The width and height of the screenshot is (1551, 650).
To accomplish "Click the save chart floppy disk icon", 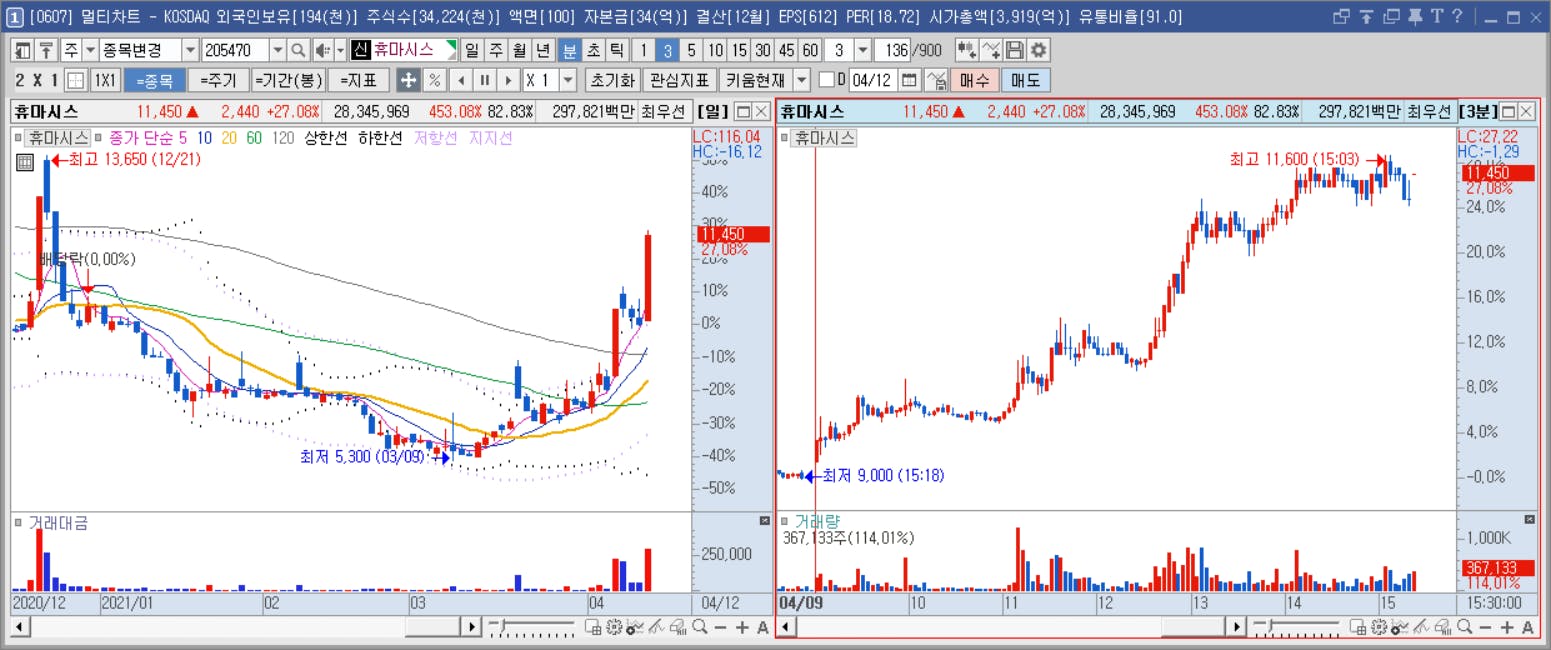I will (x=1015, y=50).
